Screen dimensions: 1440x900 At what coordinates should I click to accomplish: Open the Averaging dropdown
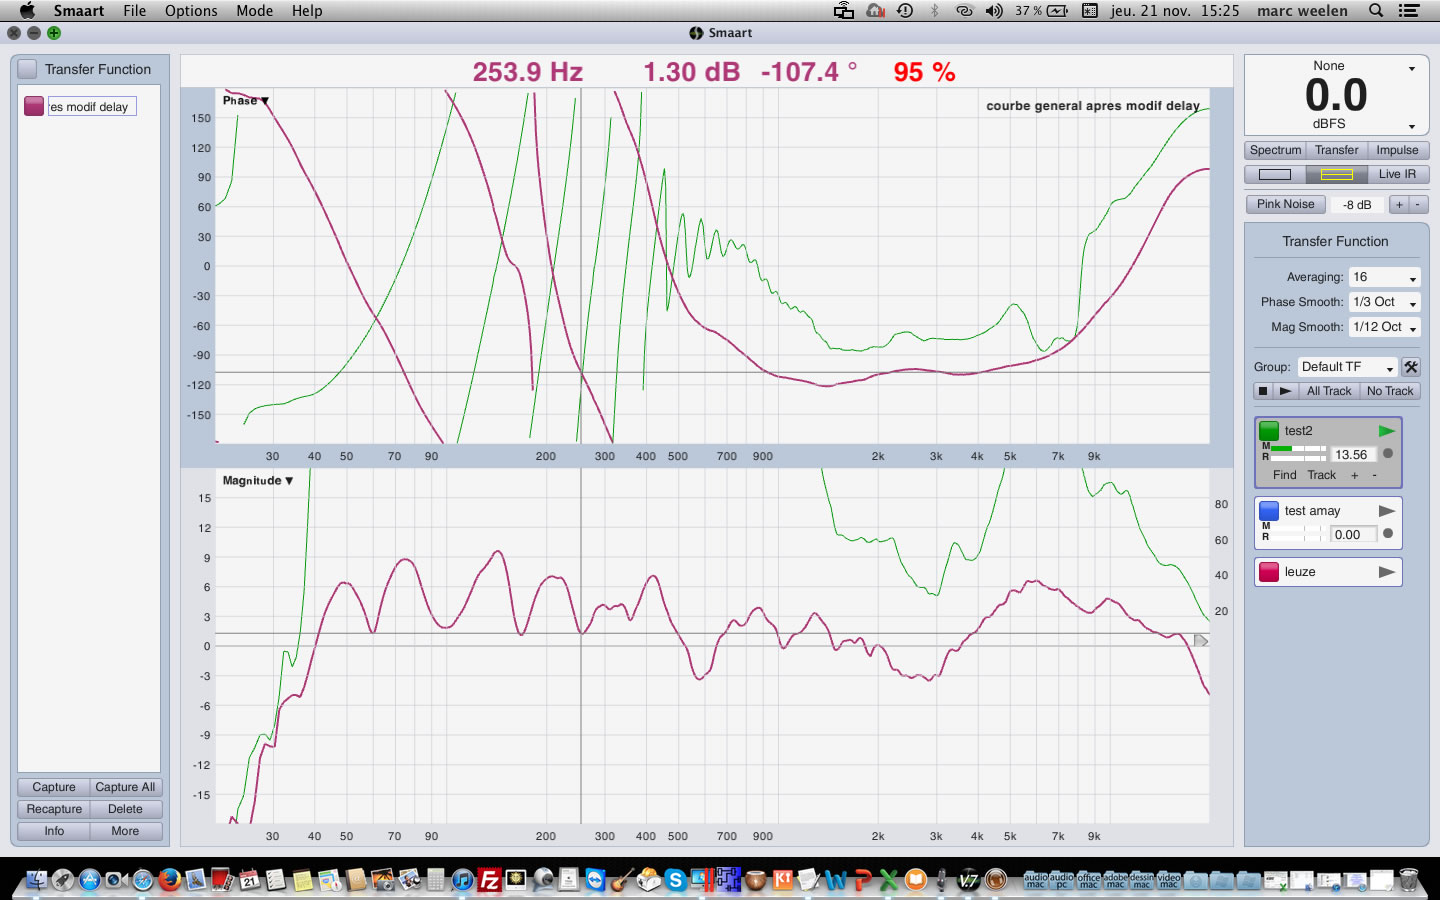pyautogui.click(x=1384, y=277)
